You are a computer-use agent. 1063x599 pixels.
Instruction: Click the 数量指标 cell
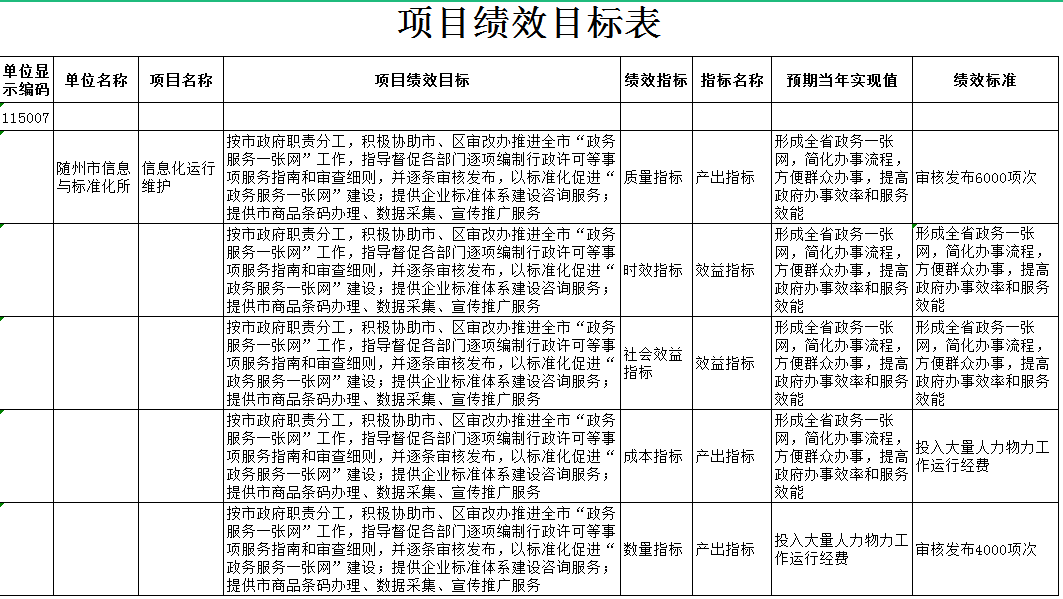[x=656, y=549]
